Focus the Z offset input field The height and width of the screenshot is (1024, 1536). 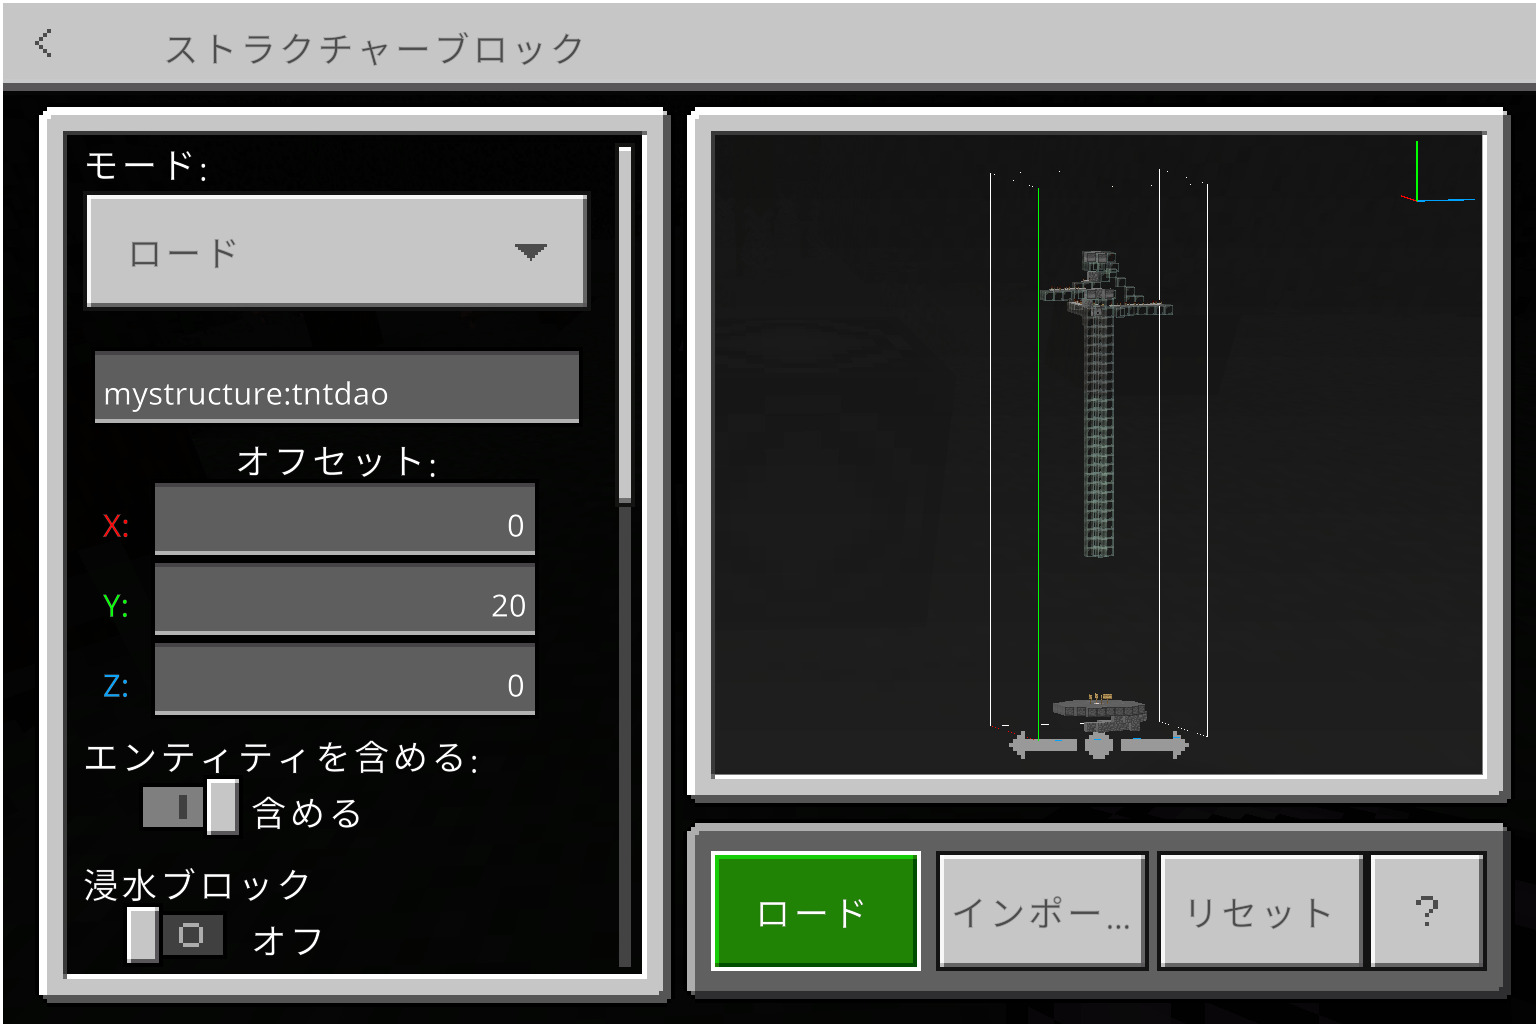(344, 680)
